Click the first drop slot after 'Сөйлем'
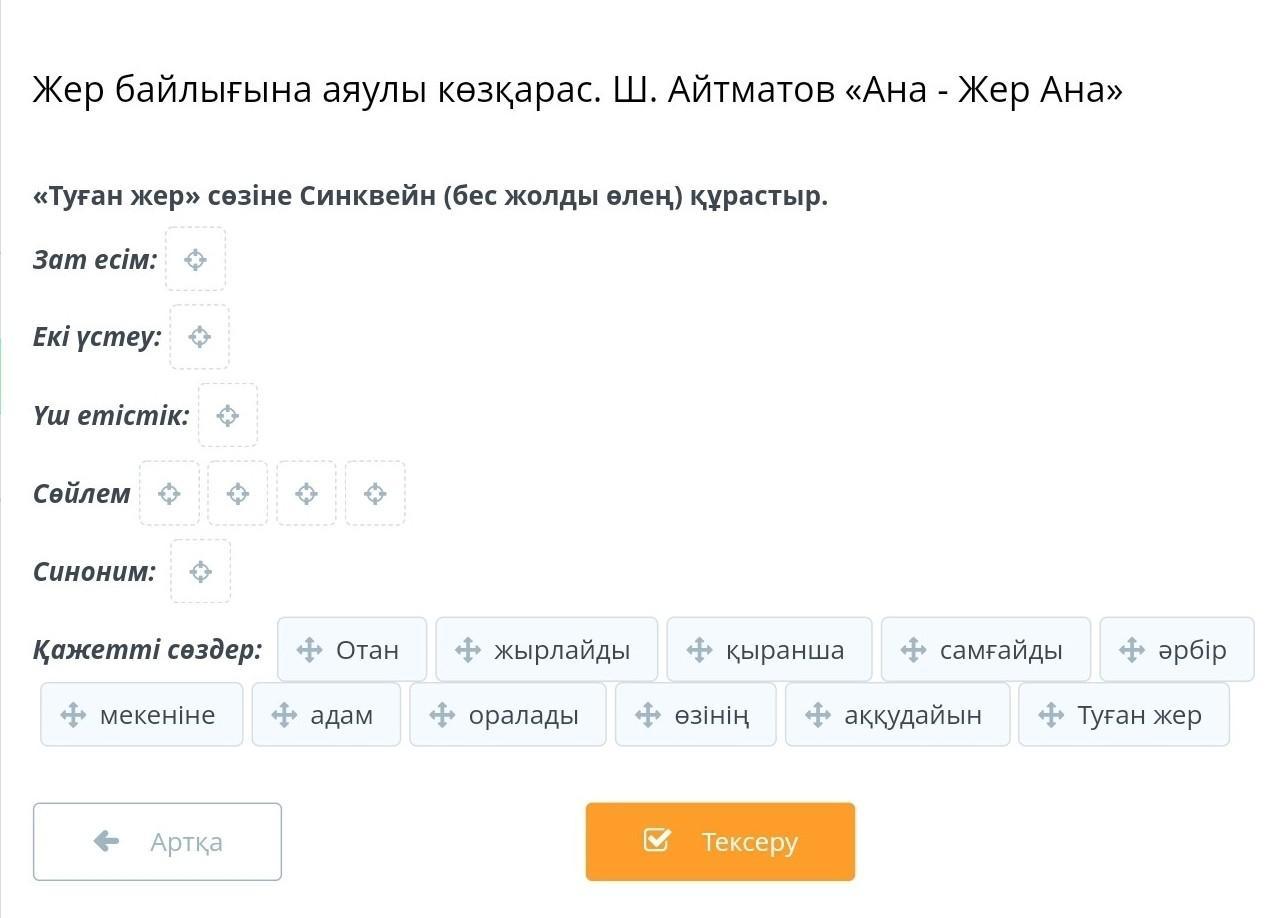The width and height of the screenshot is (1280, 918). point(169,493)
